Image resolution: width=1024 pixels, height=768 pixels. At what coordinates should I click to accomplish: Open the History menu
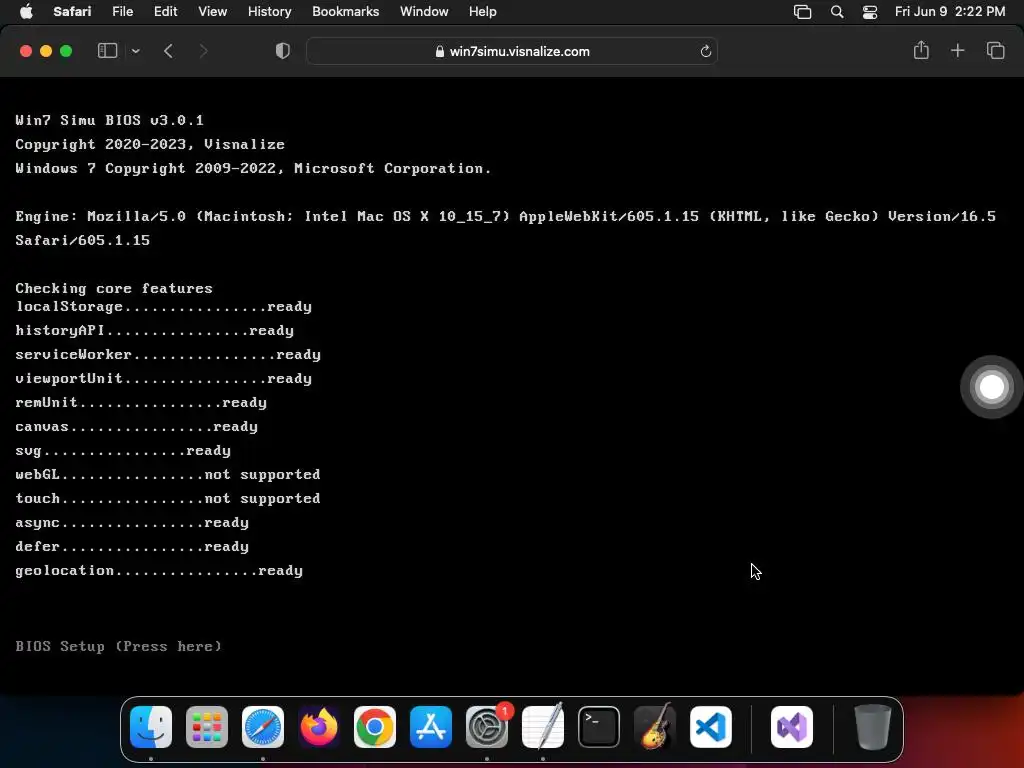tap(269, 11)
